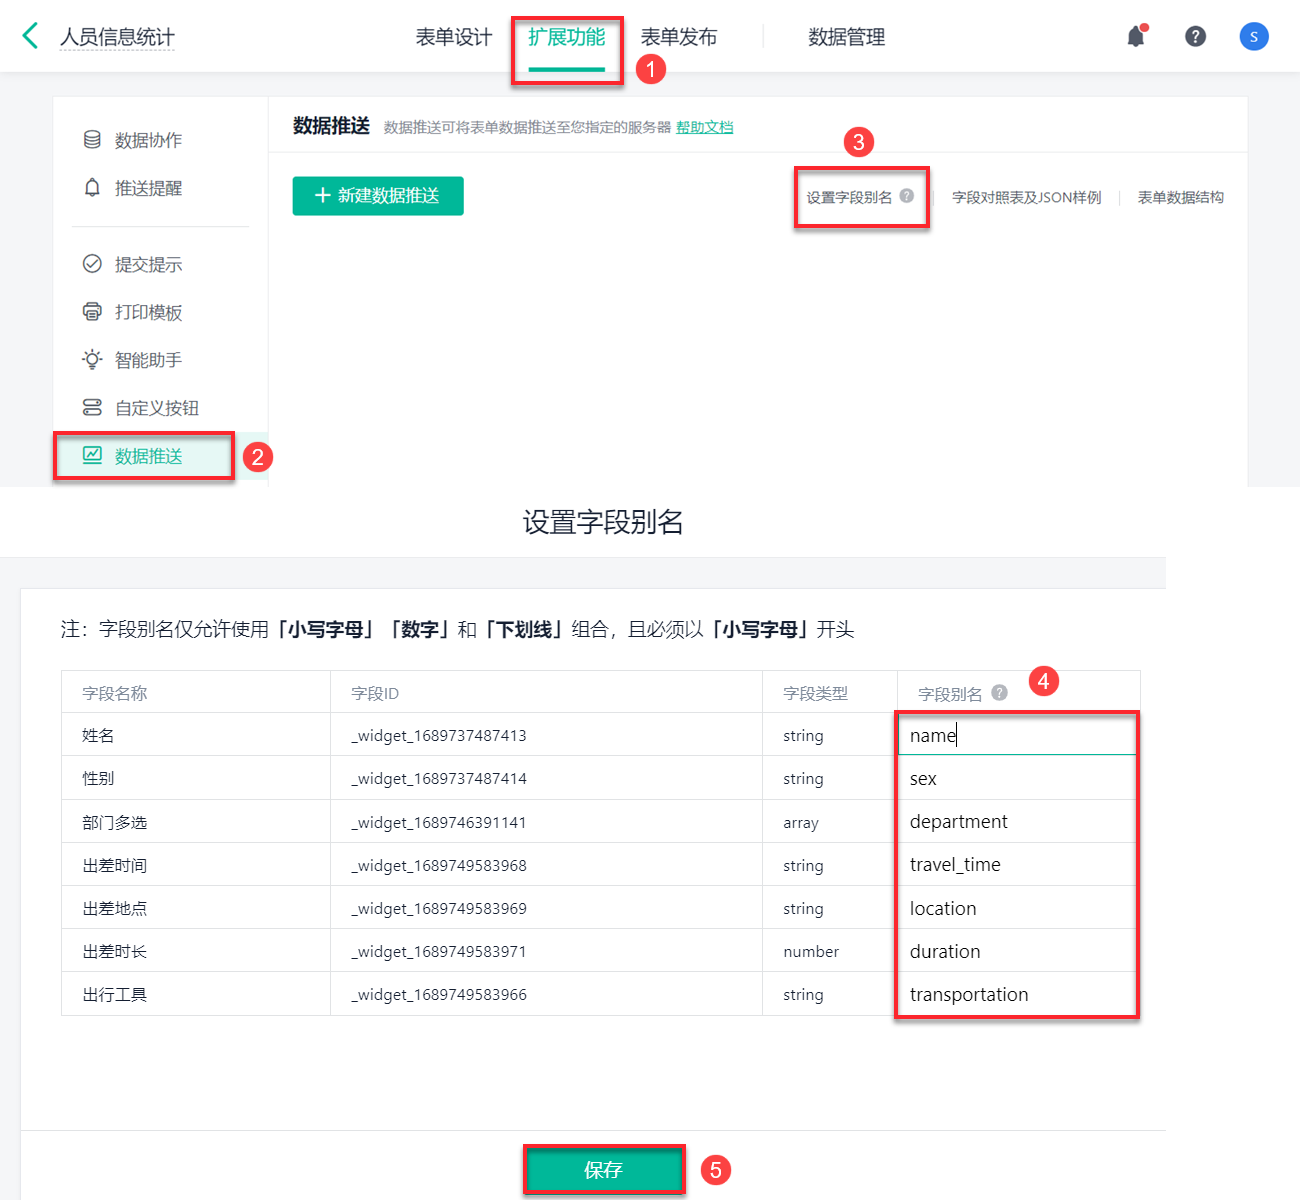Switch to the 表单发布 tab

pos(679,37)
